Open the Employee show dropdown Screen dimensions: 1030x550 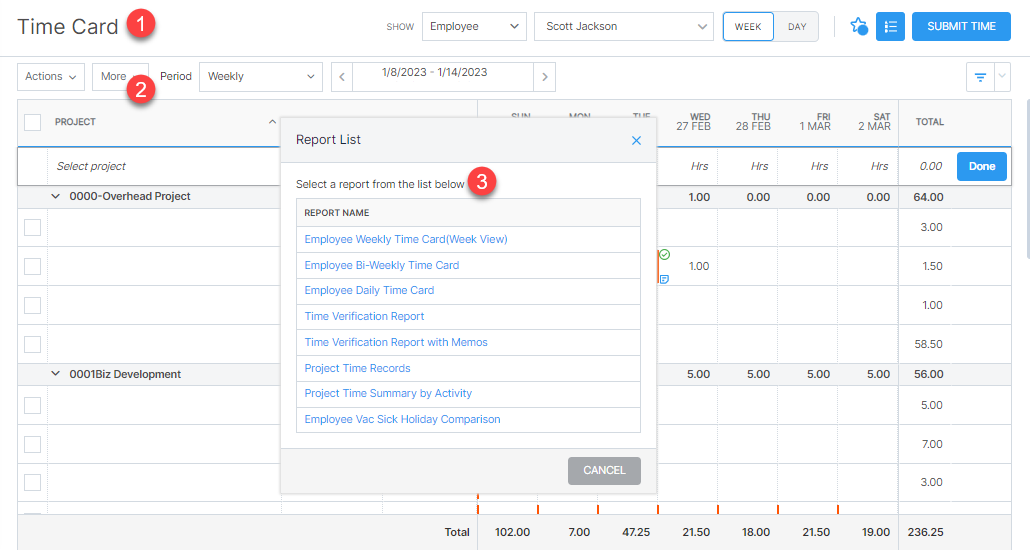tap(474, 26)
